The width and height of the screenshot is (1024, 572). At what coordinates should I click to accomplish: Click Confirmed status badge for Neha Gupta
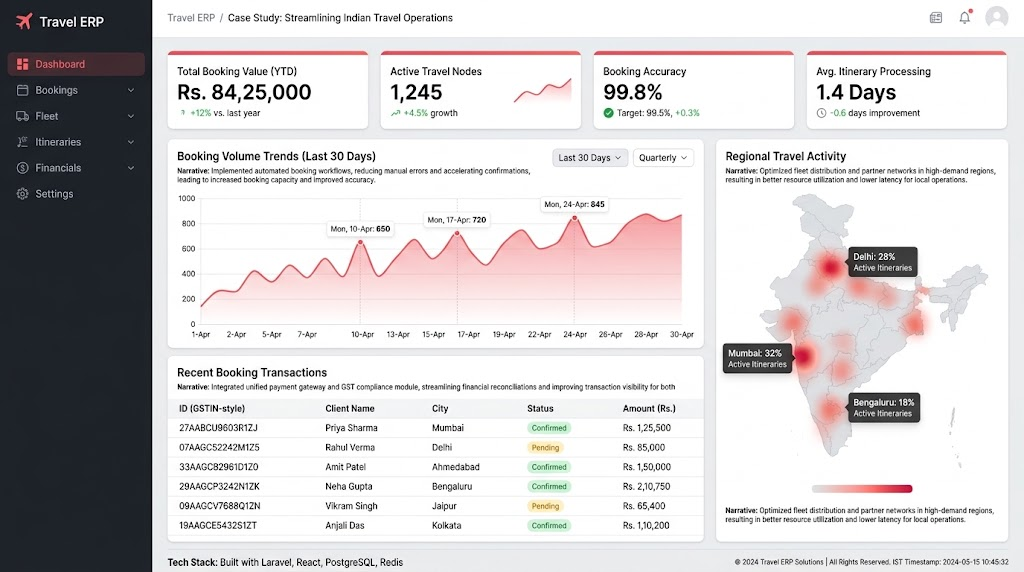tap(549, 486)
